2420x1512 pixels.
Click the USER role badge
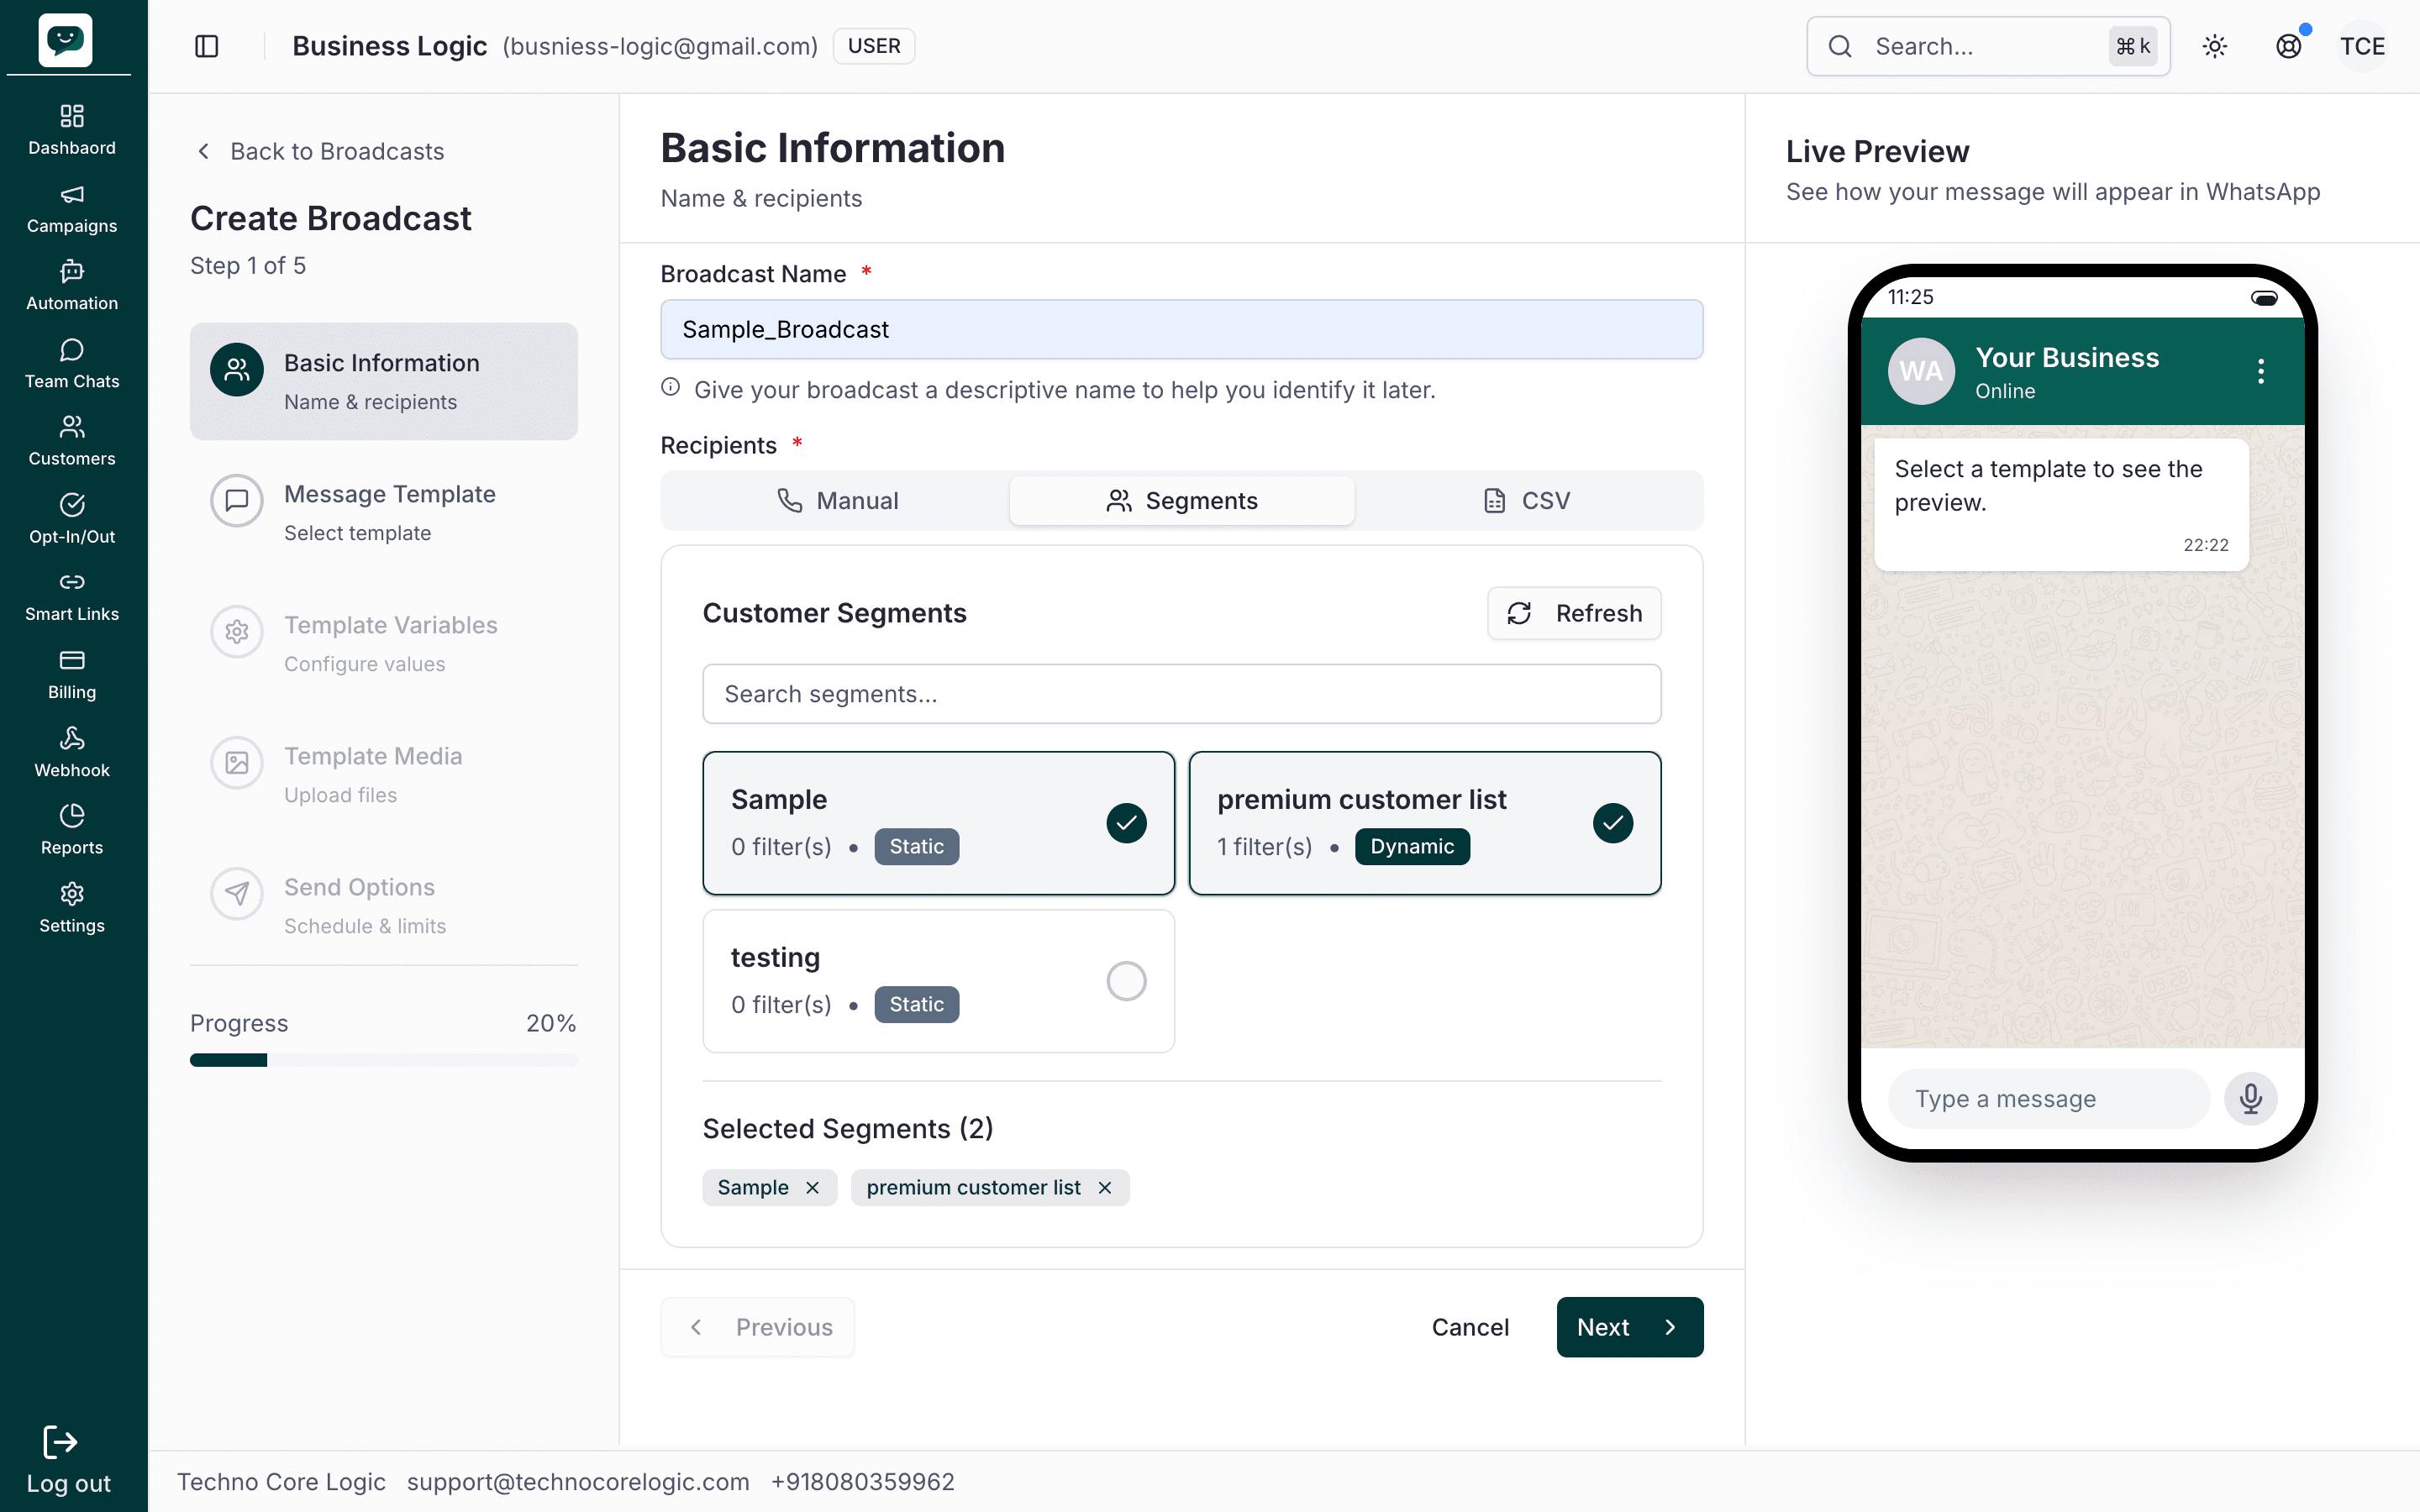(874, 46)
